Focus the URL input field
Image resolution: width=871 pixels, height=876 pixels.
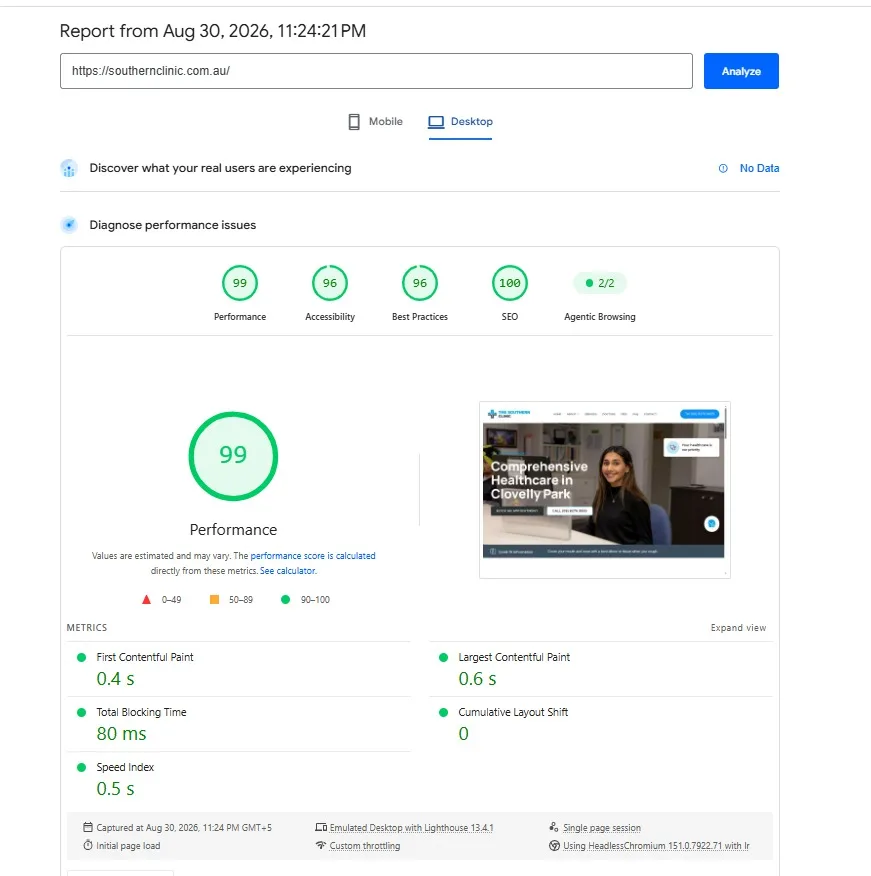click(376, 71)
